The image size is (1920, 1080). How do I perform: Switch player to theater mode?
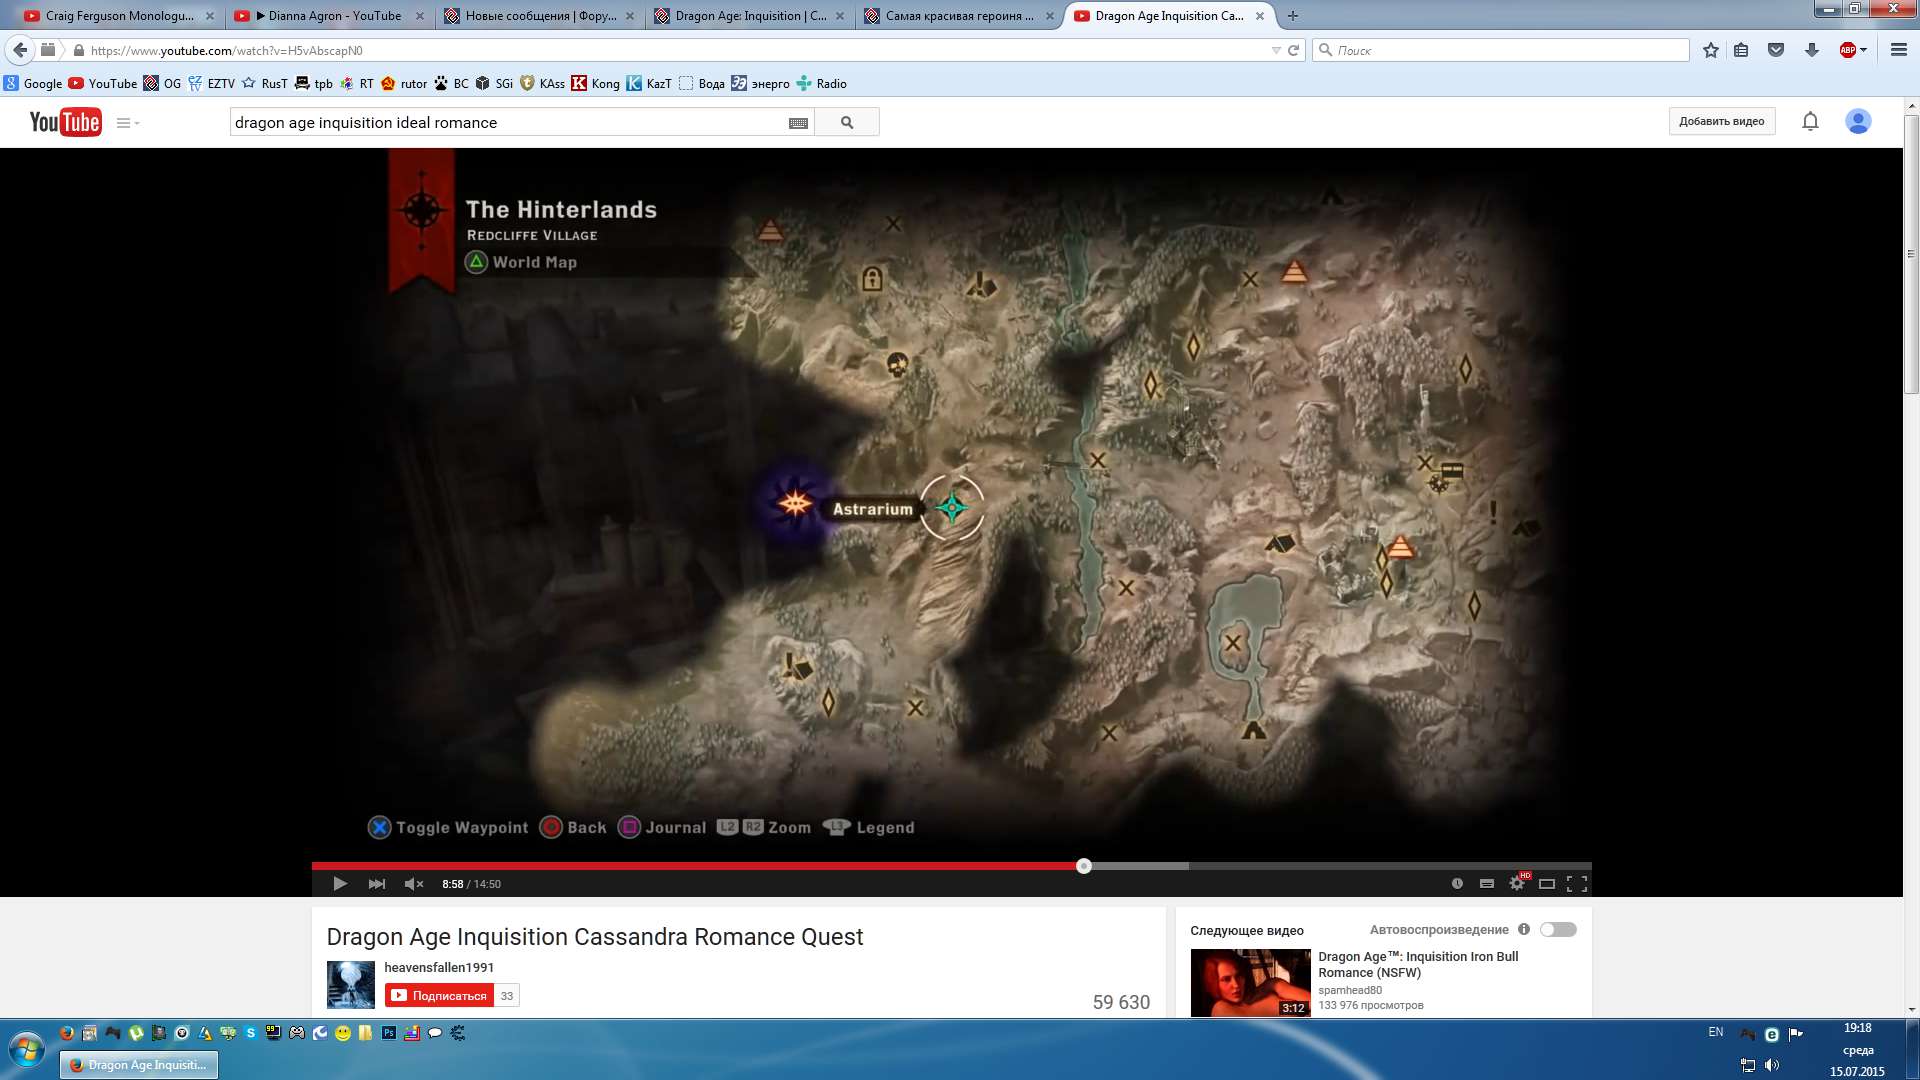click(x=1547, y=884)
